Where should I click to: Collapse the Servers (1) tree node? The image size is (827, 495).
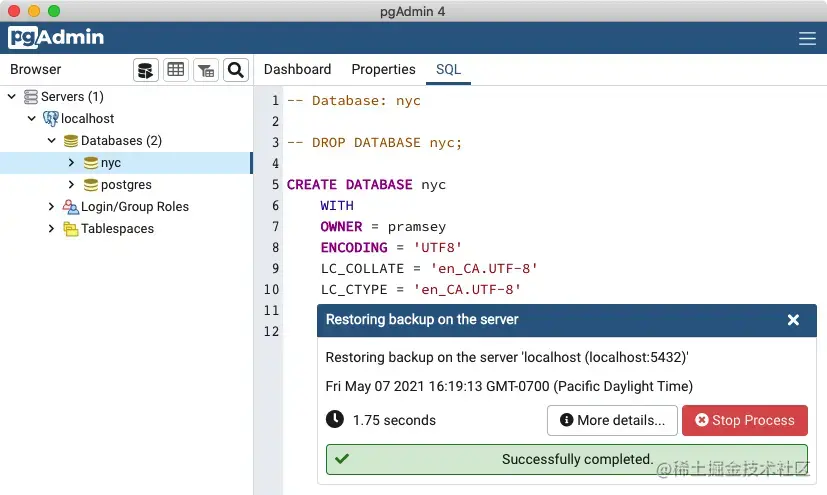(x=12, y=96)
